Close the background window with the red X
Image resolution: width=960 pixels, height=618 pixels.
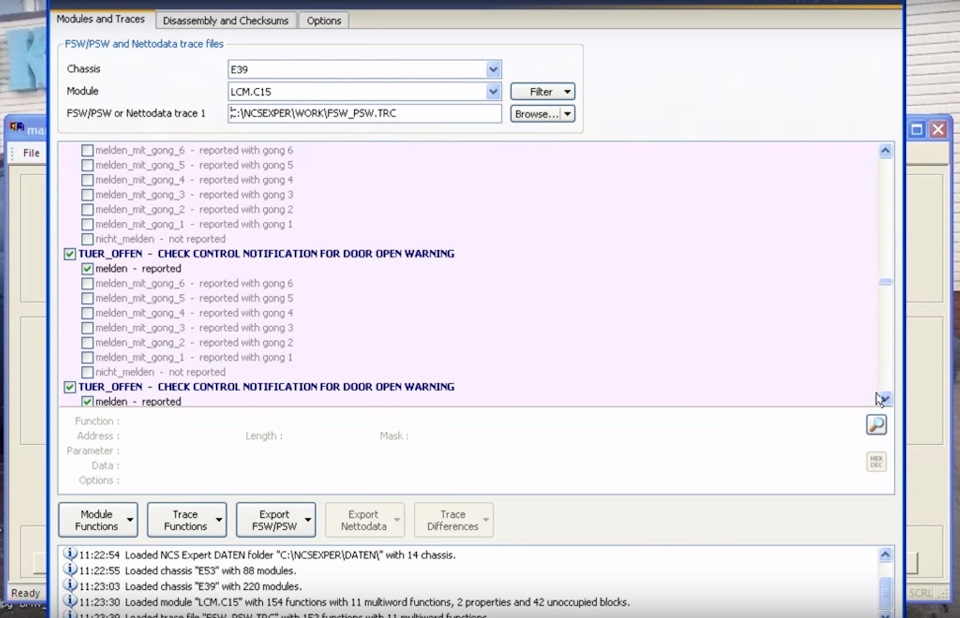coord(938,129)
